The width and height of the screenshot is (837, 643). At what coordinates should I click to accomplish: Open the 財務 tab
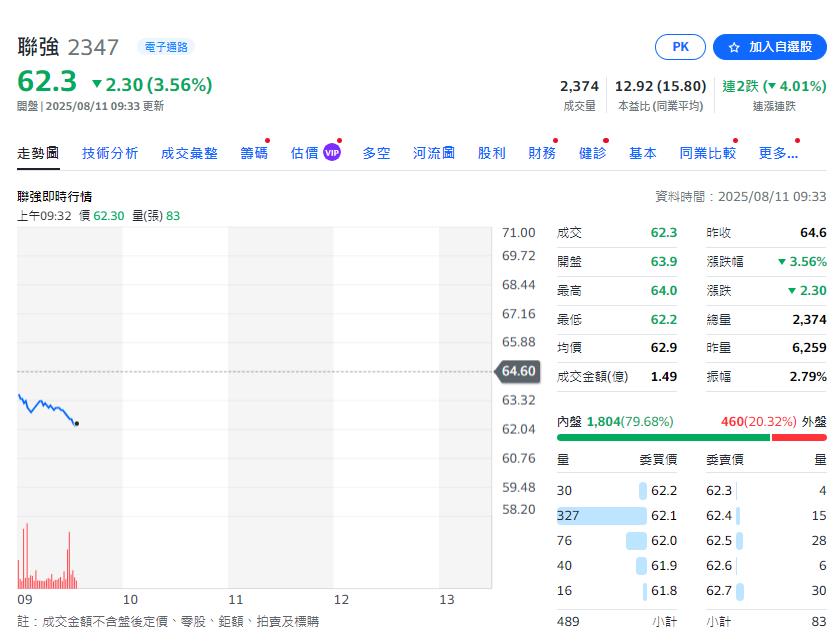click(x=542, y=153)
